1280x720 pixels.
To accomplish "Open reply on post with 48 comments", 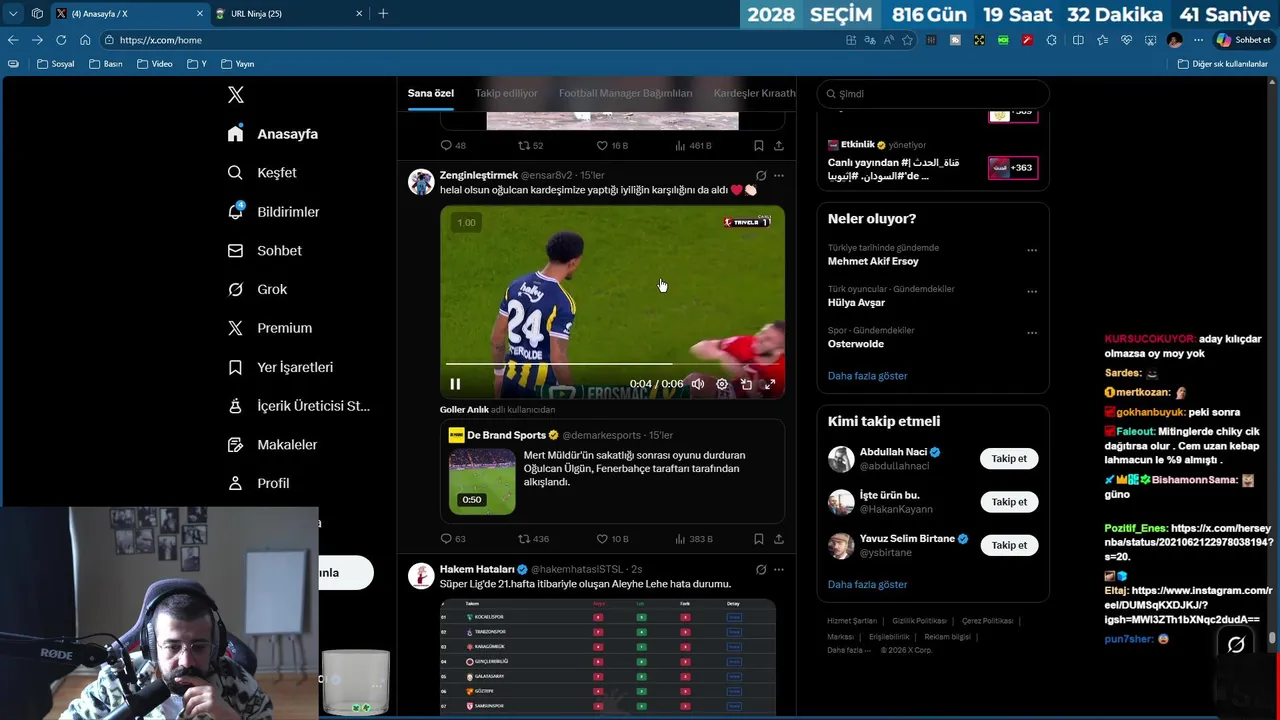I will (453, 146).
